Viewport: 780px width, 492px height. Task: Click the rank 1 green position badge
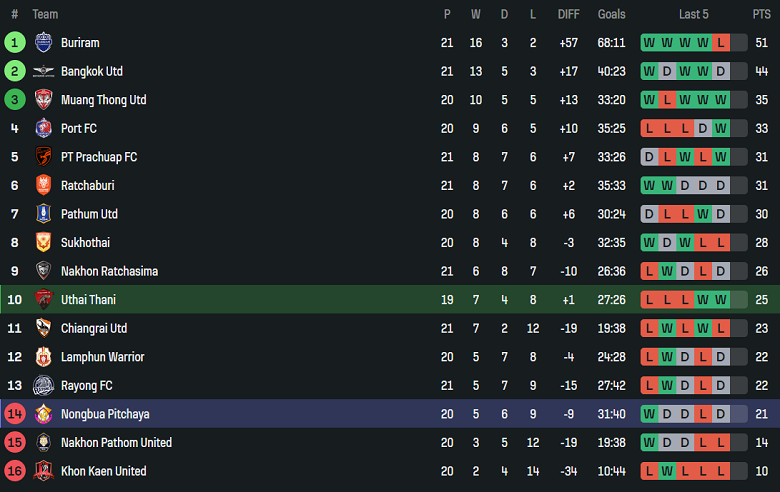(14, 43)
